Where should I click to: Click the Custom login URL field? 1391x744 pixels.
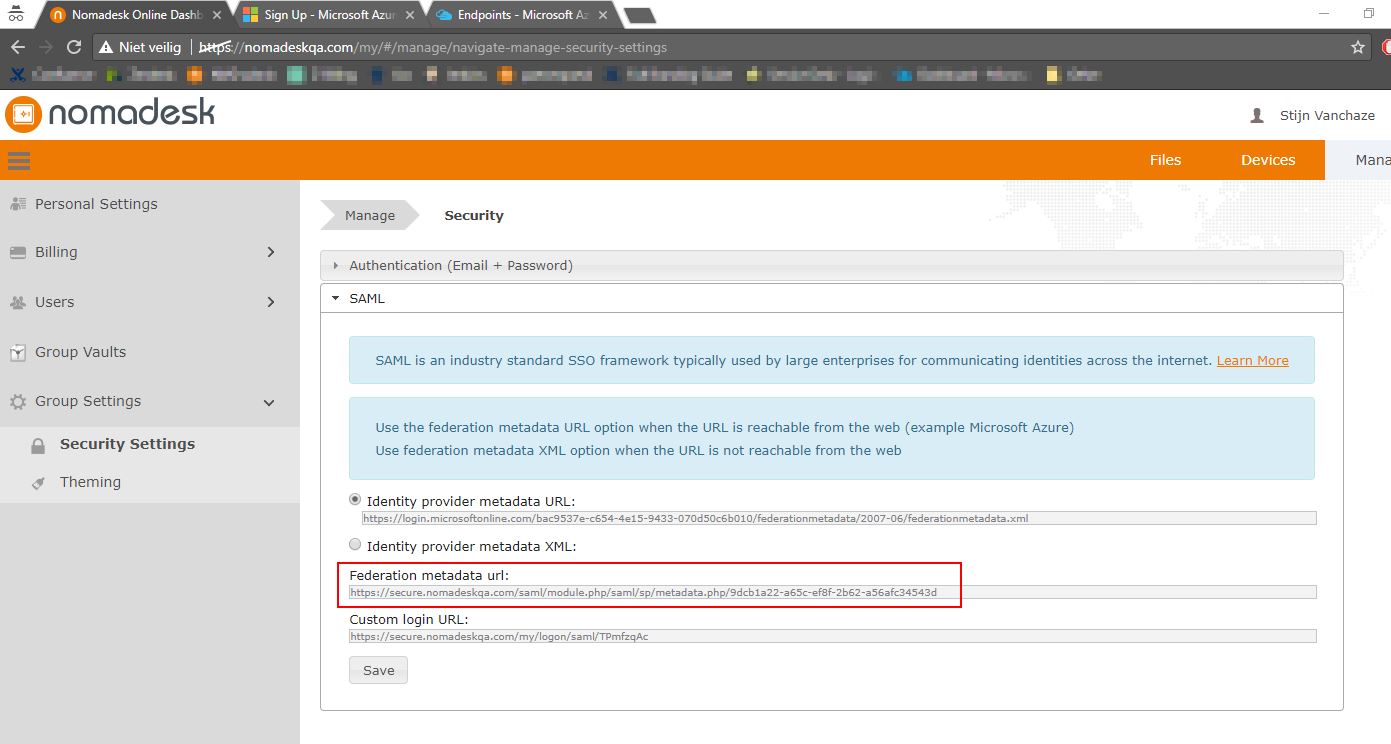click(x=832, y=636)
